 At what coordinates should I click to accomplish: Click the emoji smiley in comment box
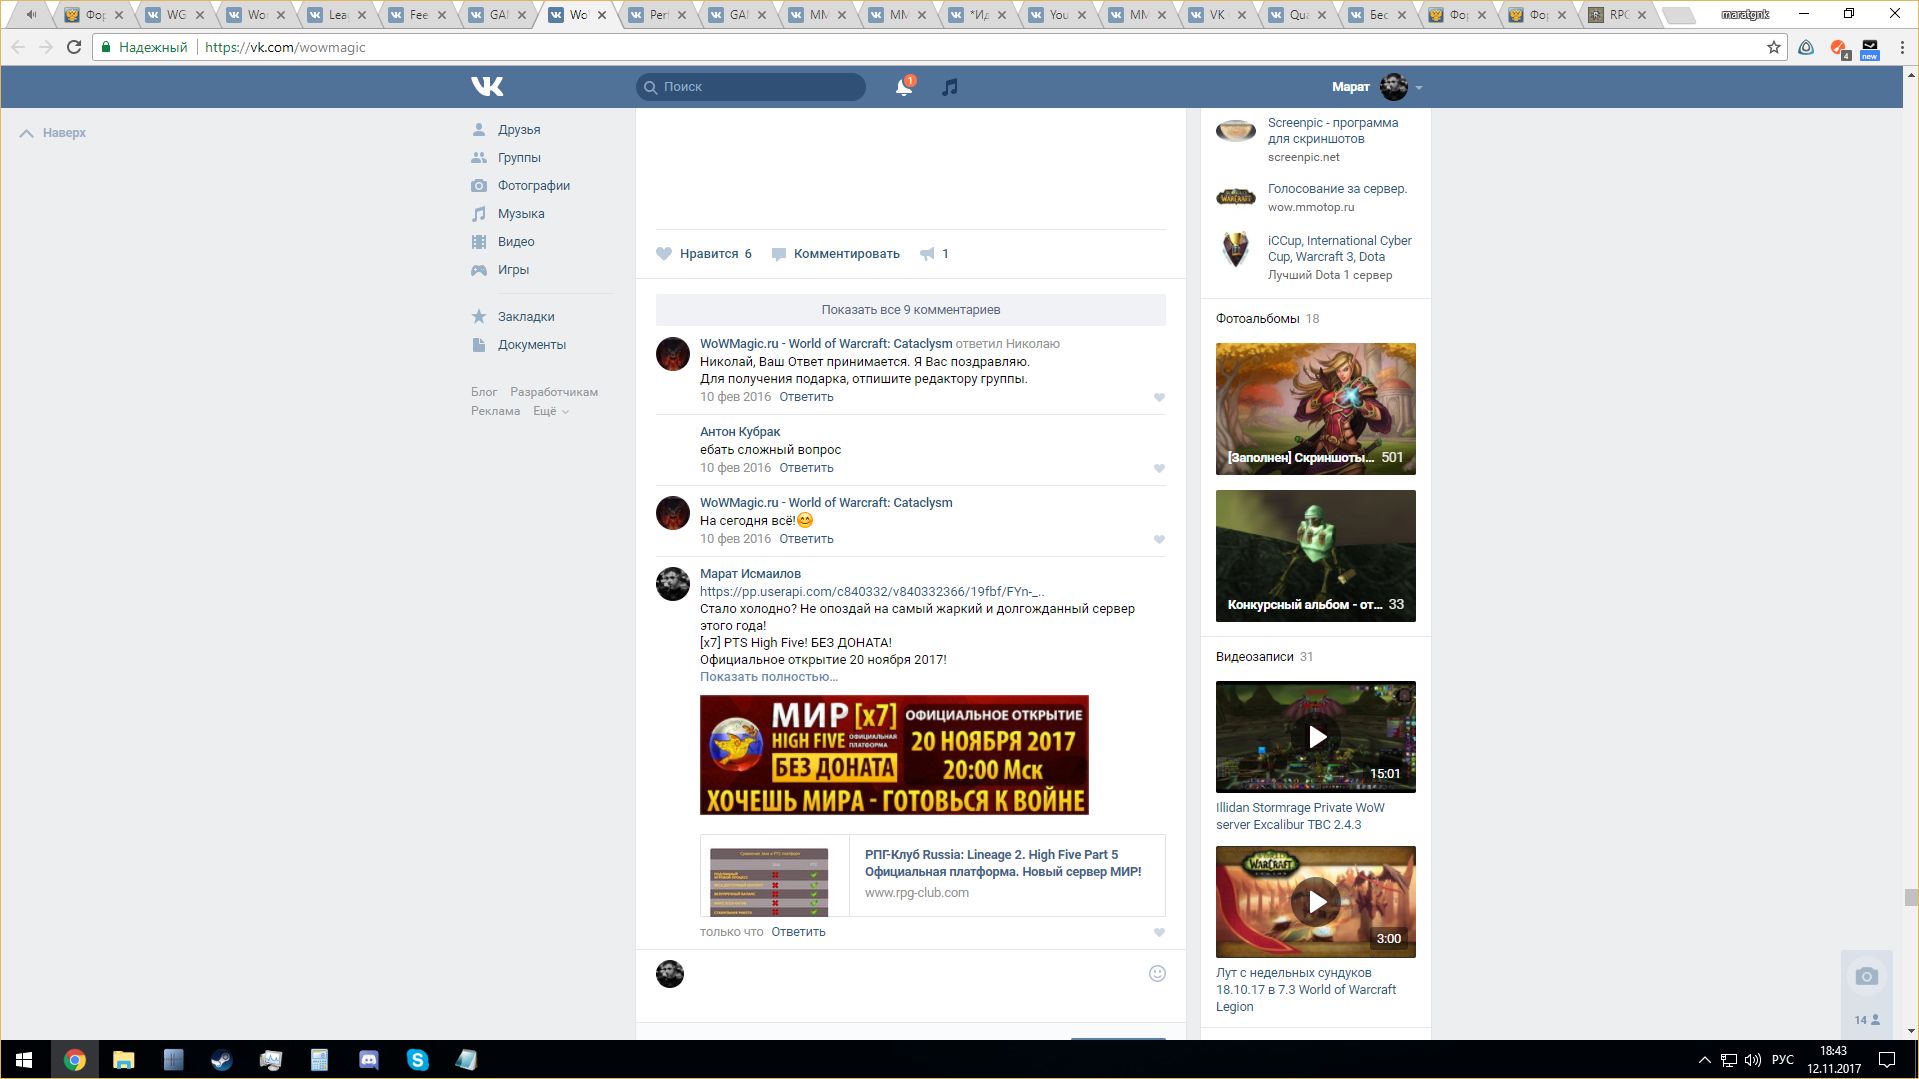pyautogui.click(x=1157, y=973)
